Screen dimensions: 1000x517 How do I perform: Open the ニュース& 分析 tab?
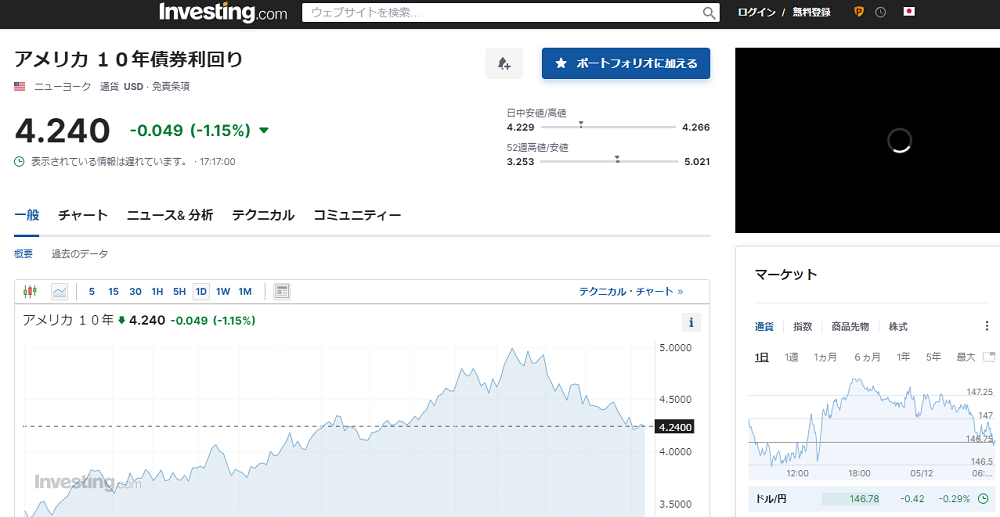click(170, 215)
